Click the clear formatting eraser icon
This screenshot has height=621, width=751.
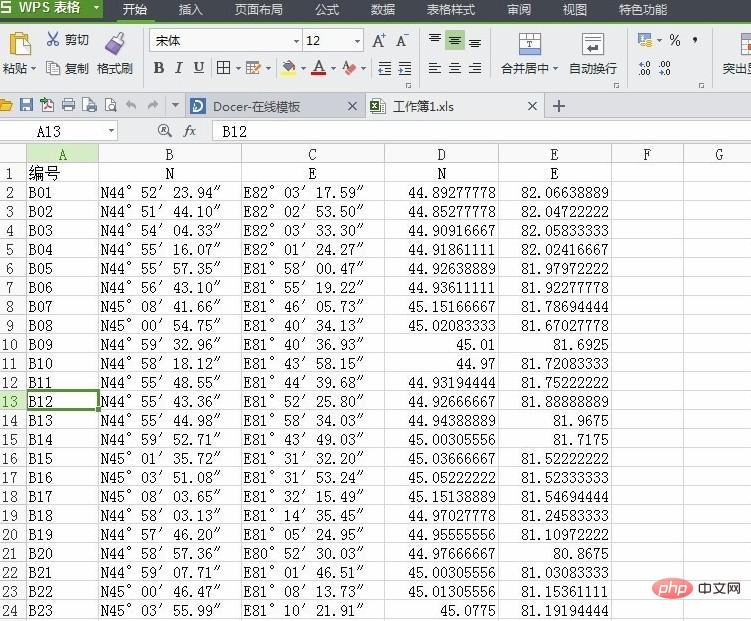pyautogui.click(x=349, y=68)
